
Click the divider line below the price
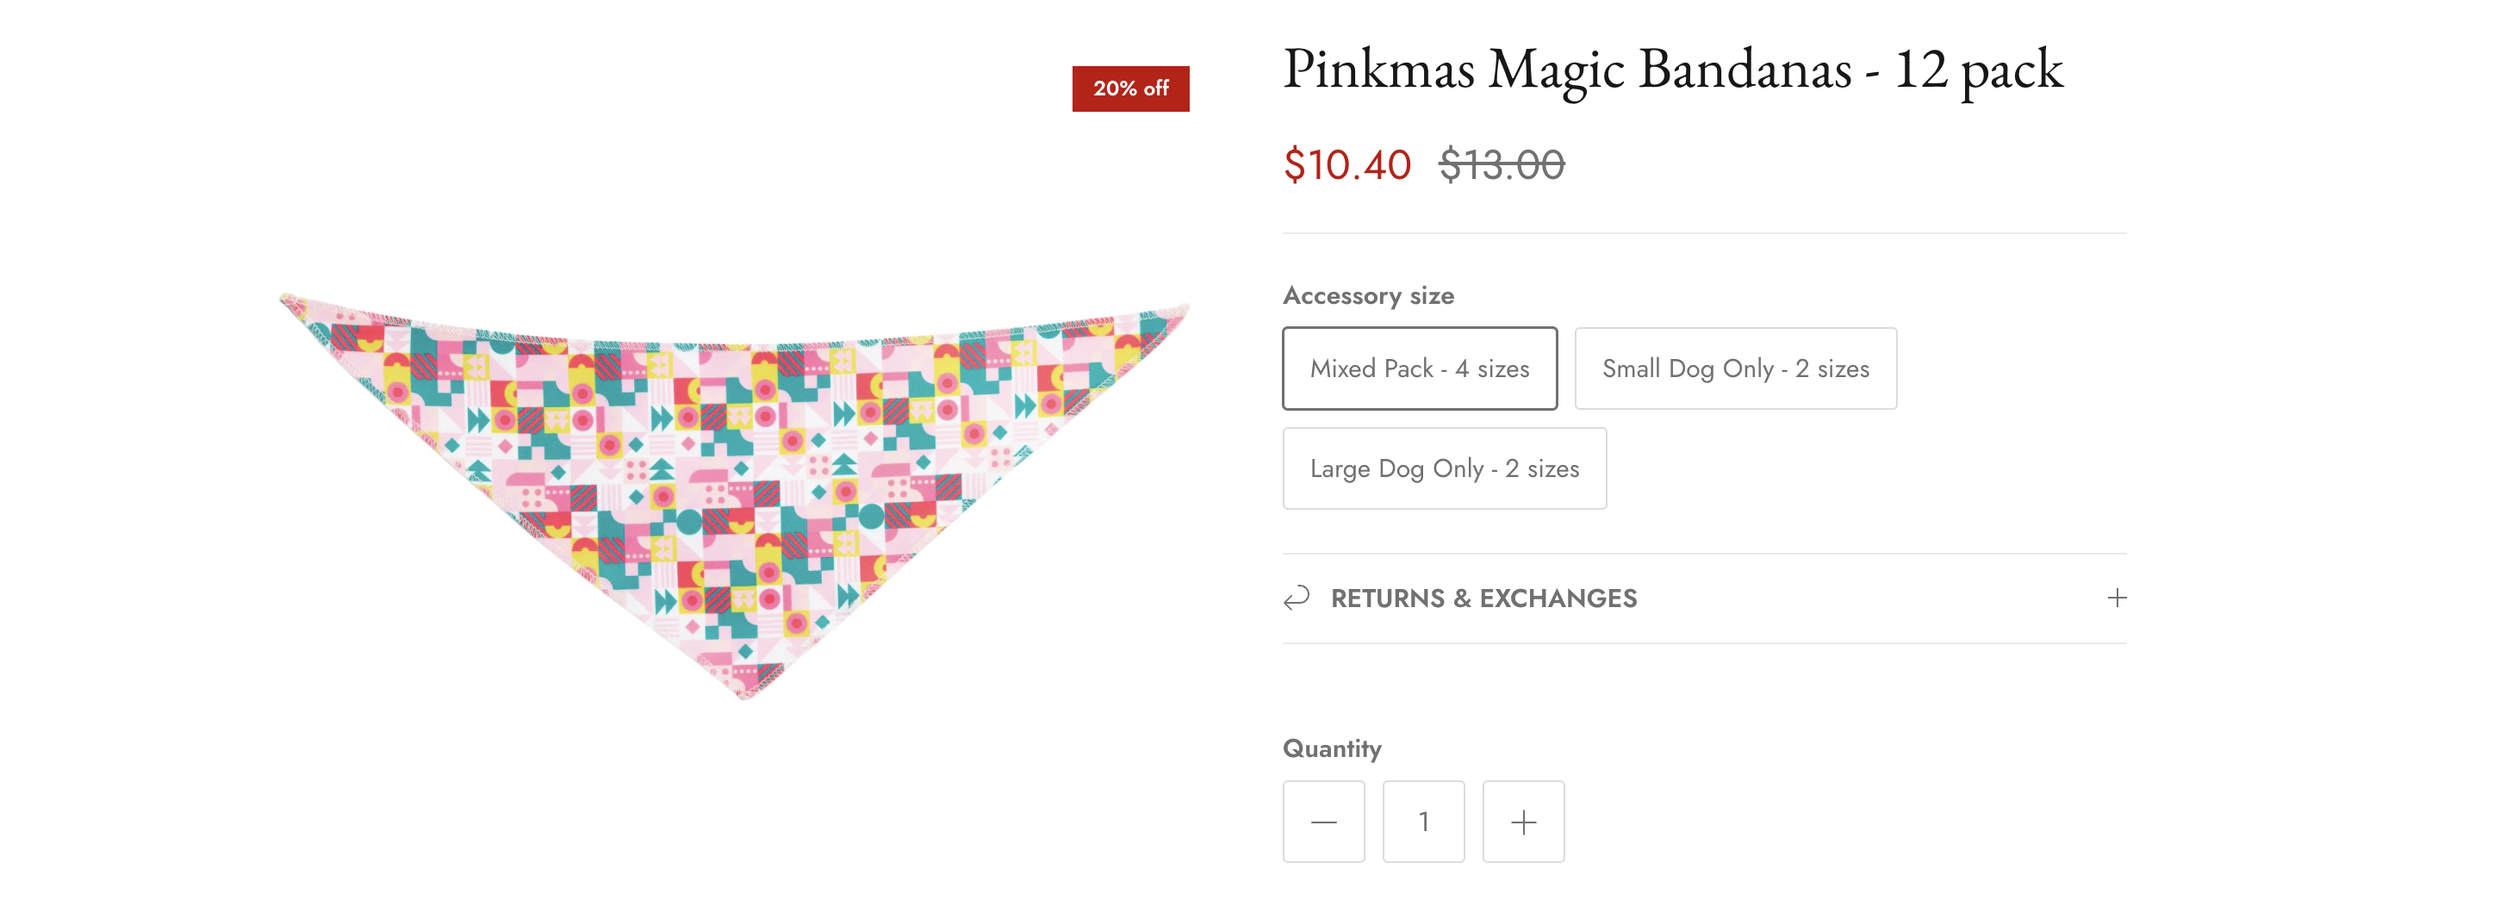coord(1704,233)
